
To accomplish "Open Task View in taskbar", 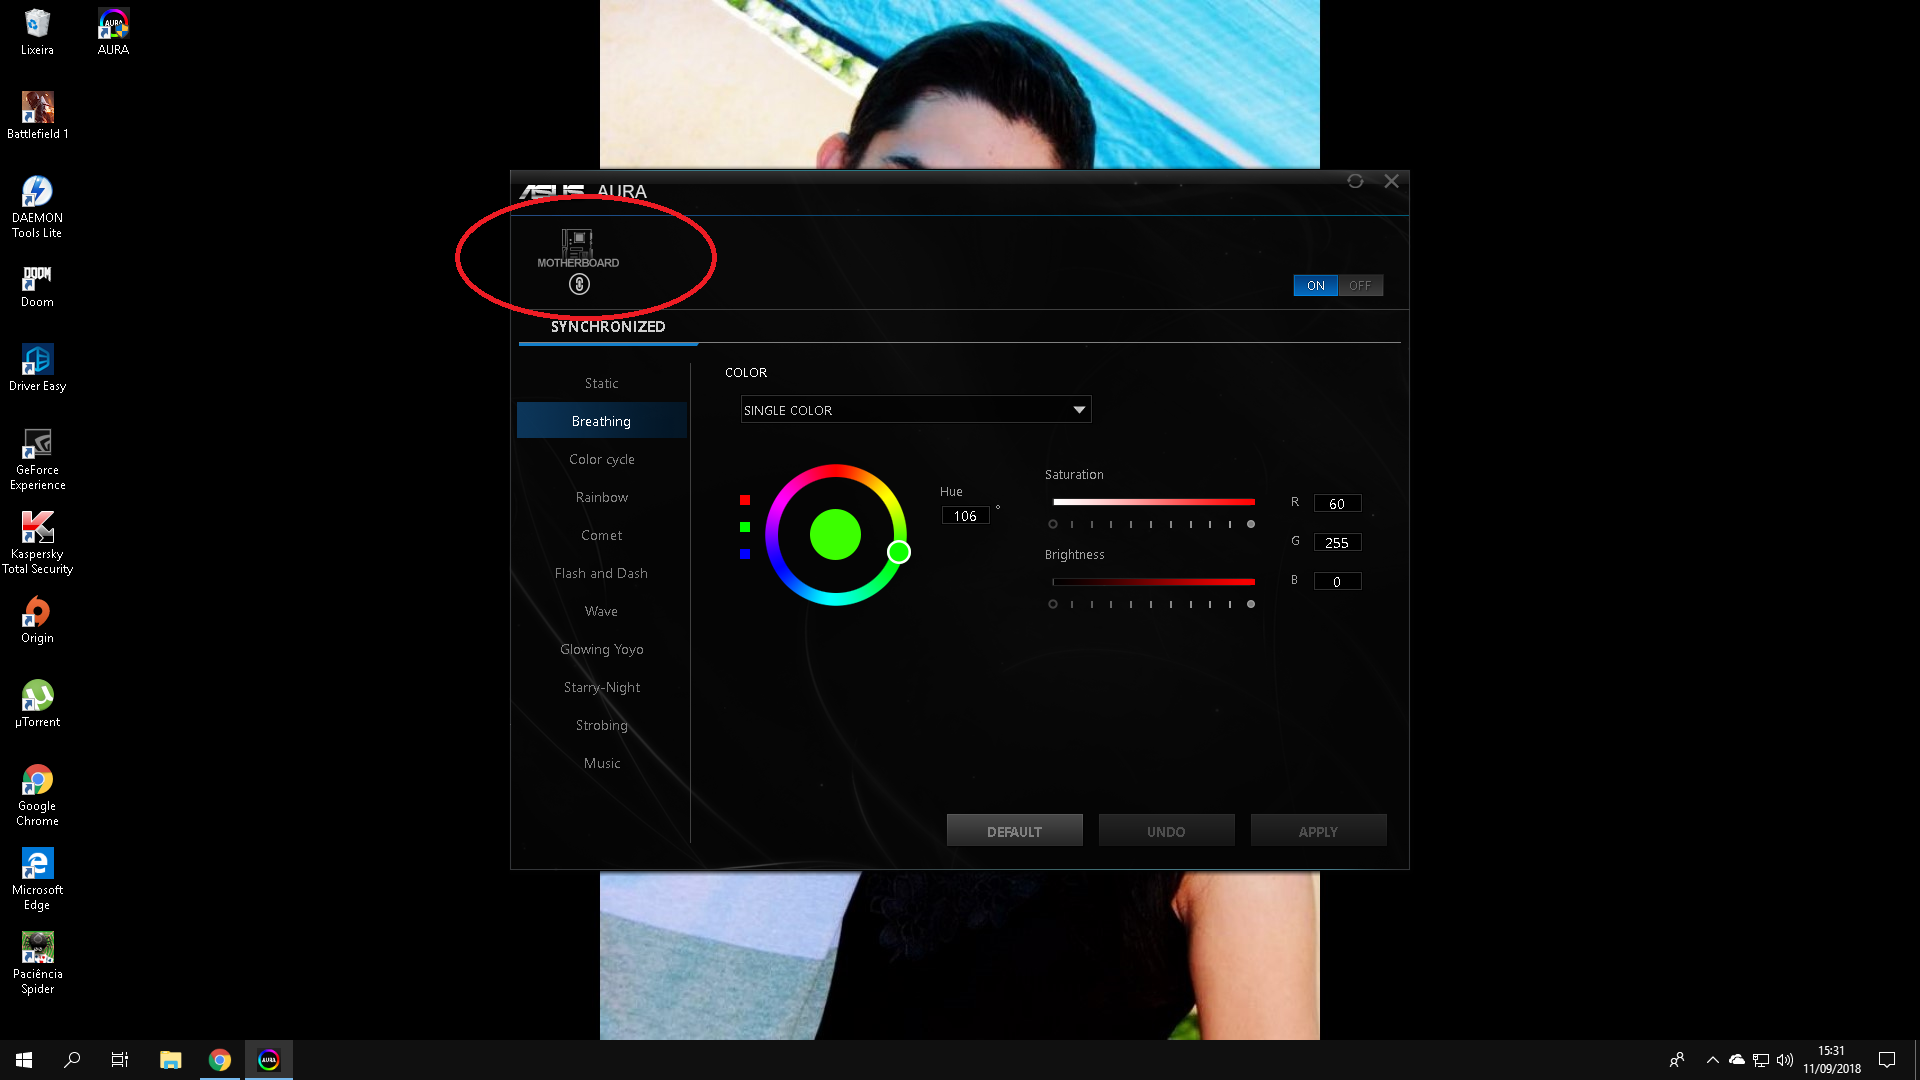I will click(120, 1060).
